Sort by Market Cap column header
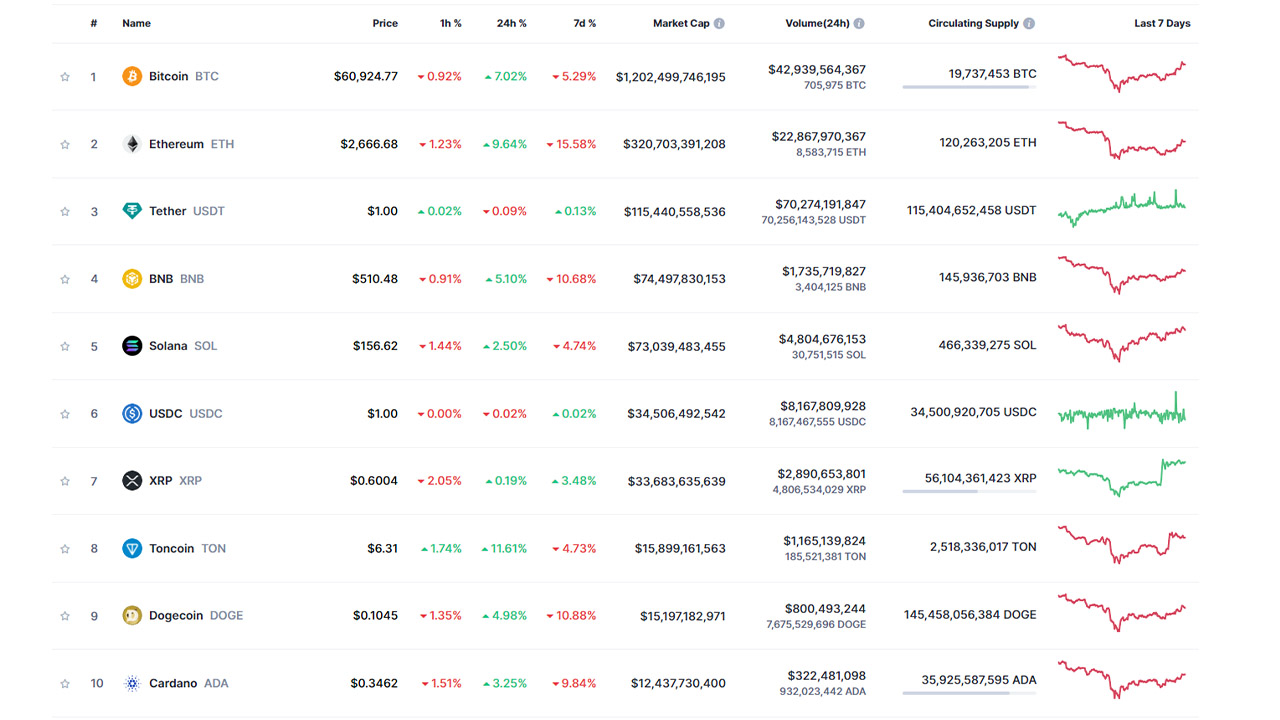 point(681,23)
